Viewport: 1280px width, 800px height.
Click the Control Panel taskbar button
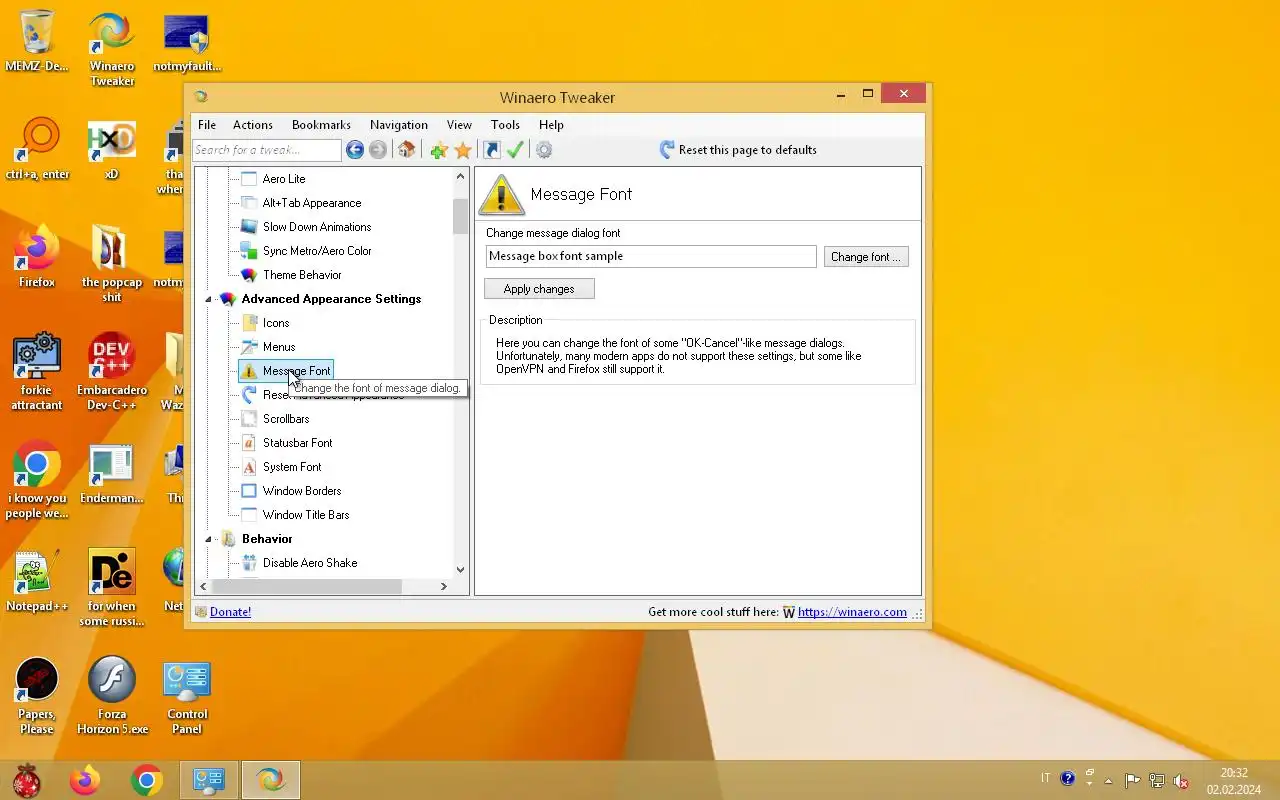coord(209,780)
